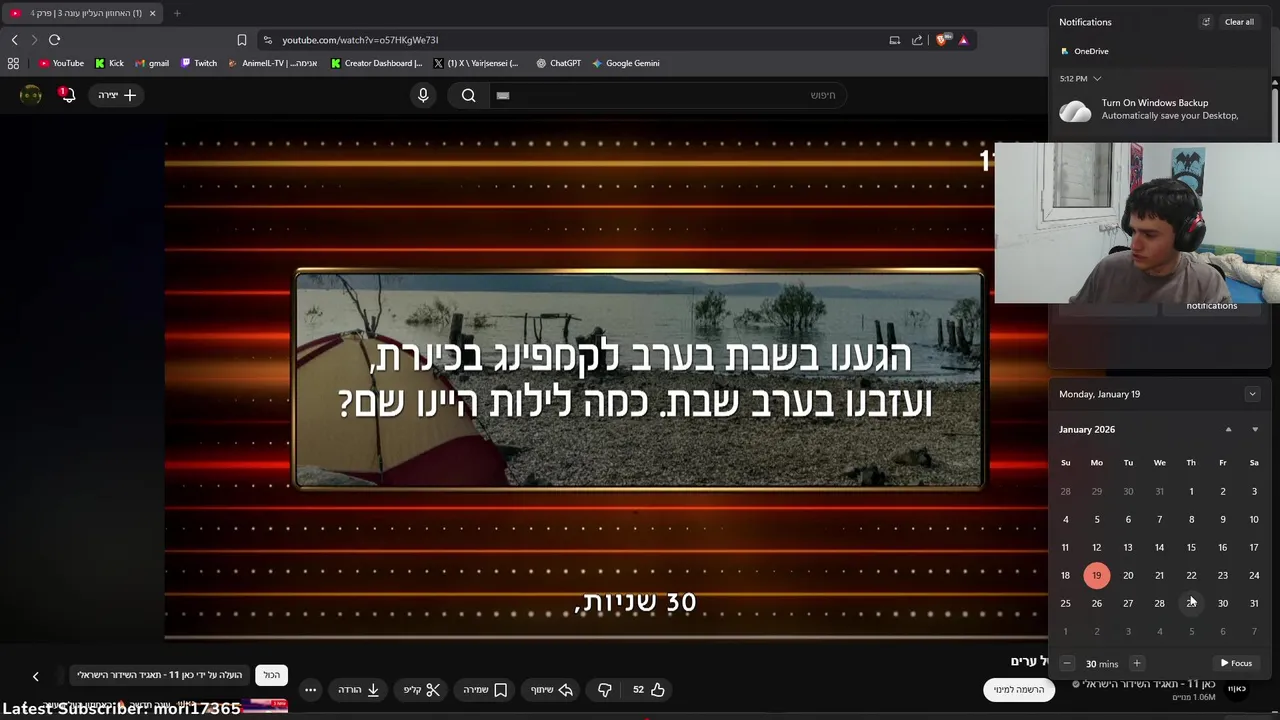Click the webcam overlay video feed
The height and width of the screenshot is (720, 1280).
click(x=1137, y=222)
